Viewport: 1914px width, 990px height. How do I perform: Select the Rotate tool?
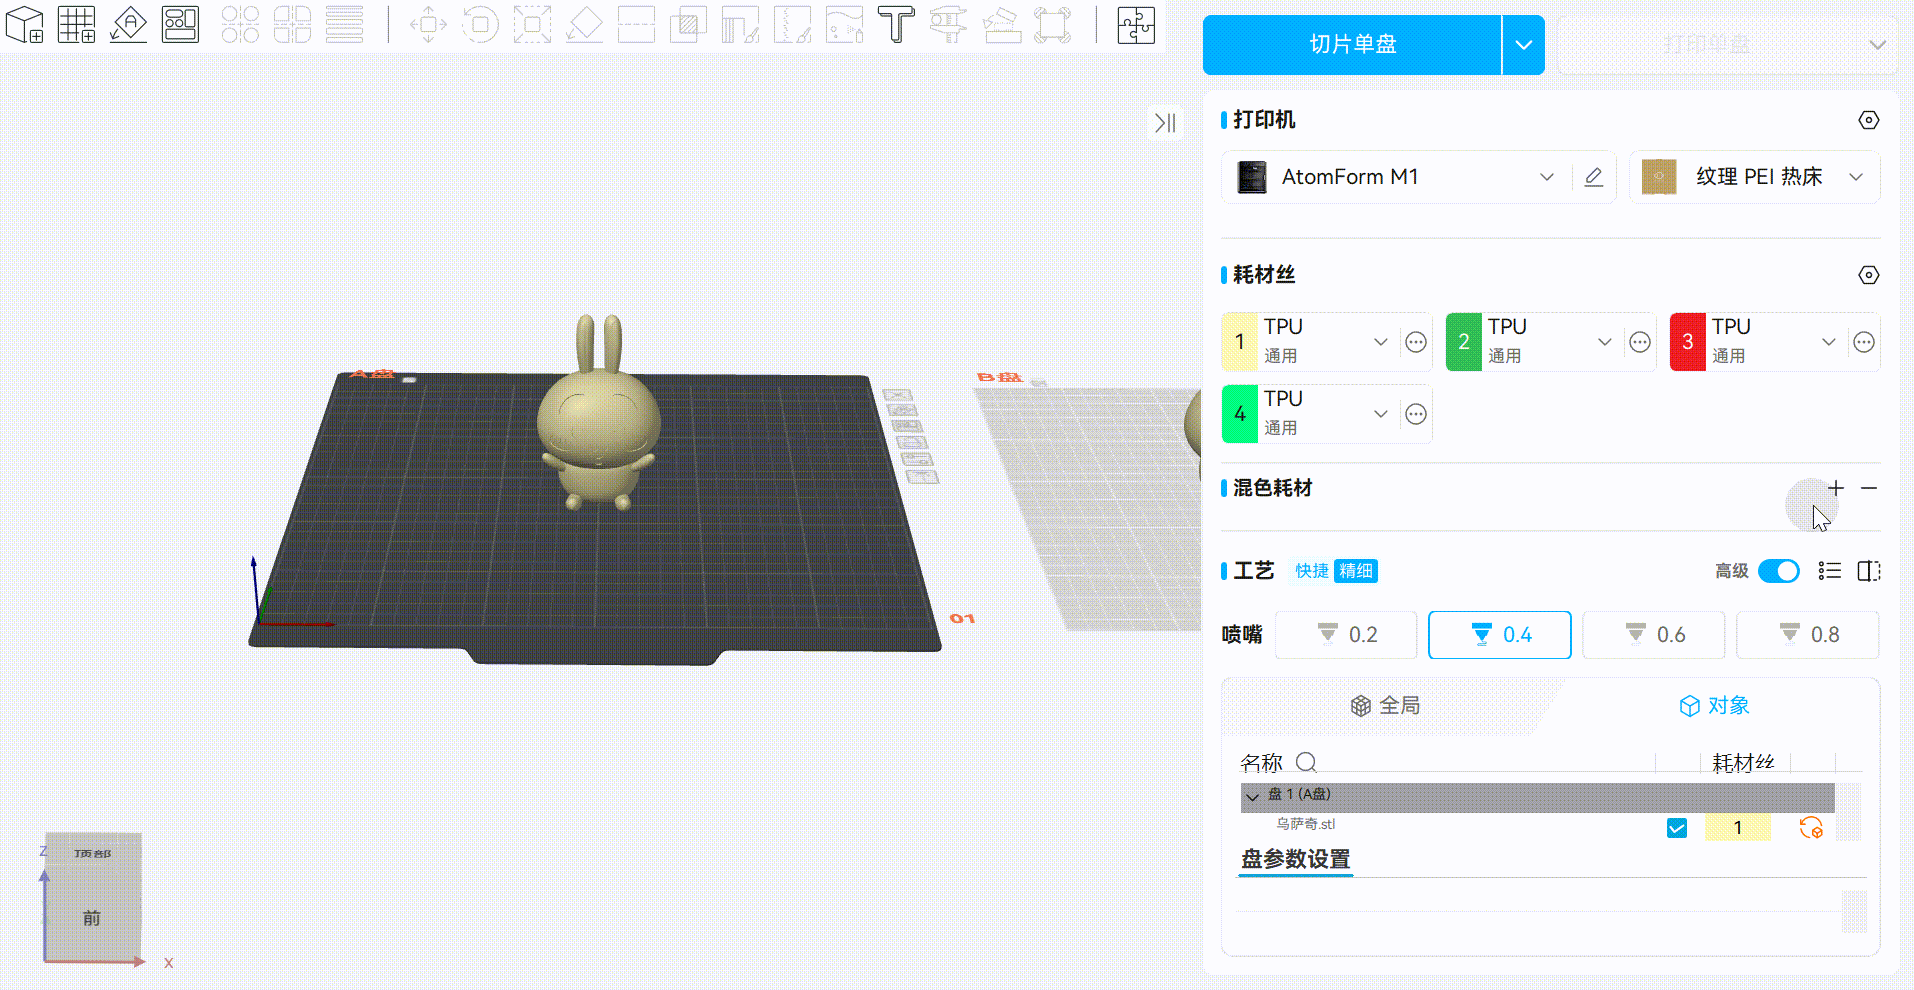point(480,24)
